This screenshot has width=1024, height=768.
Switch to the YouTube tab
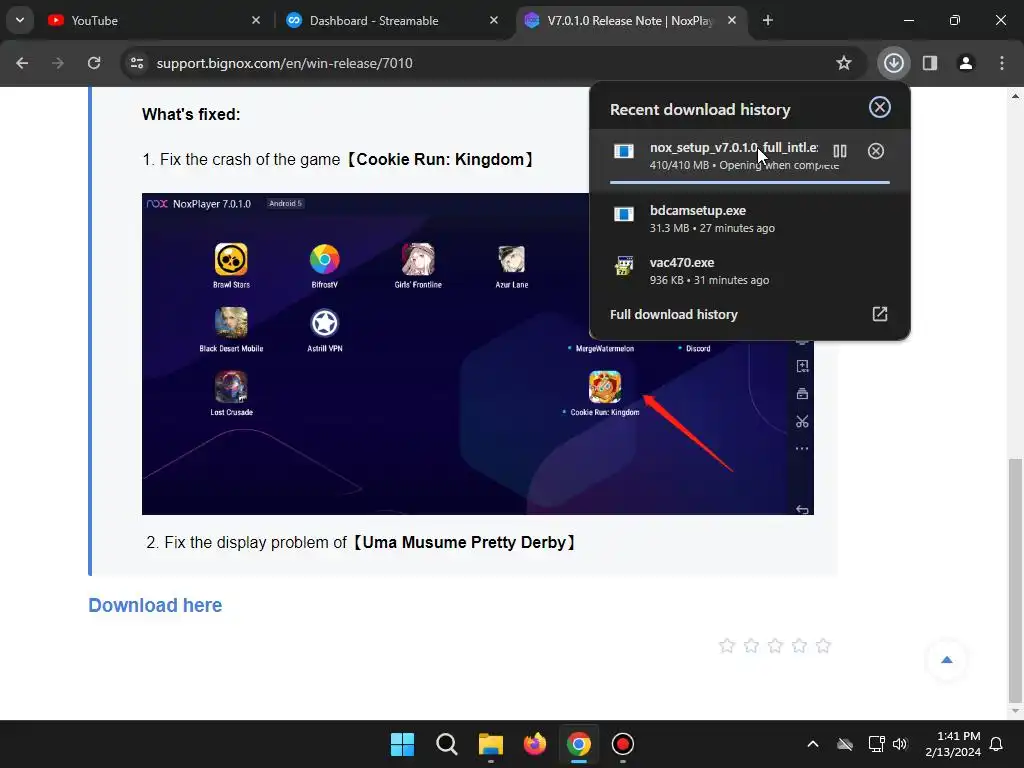[155, 21]
